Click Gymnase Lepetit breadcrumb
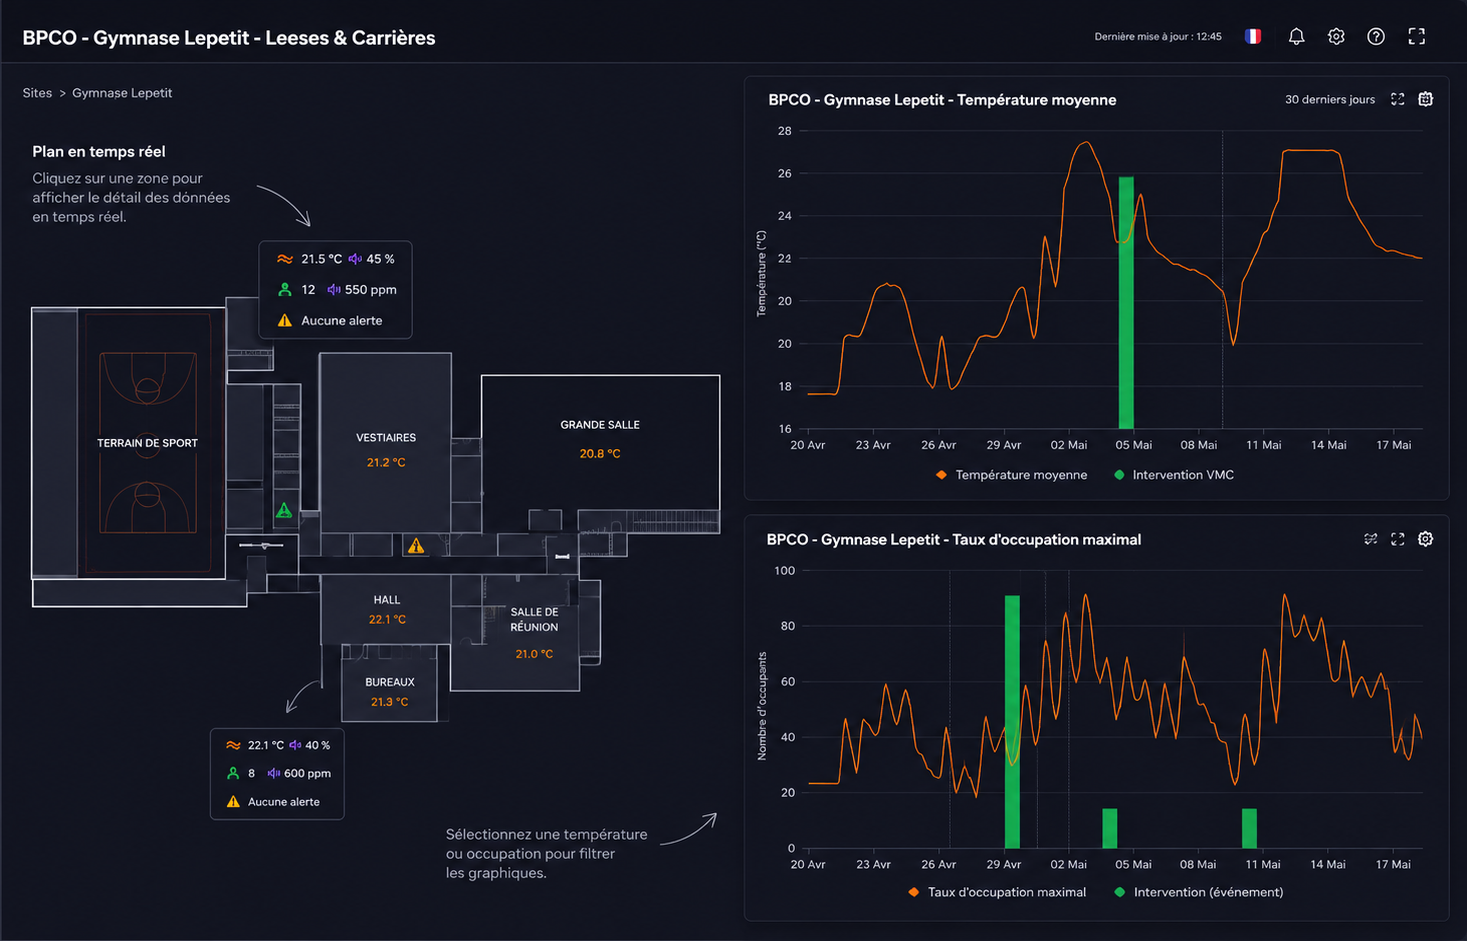 click(122, 93)
